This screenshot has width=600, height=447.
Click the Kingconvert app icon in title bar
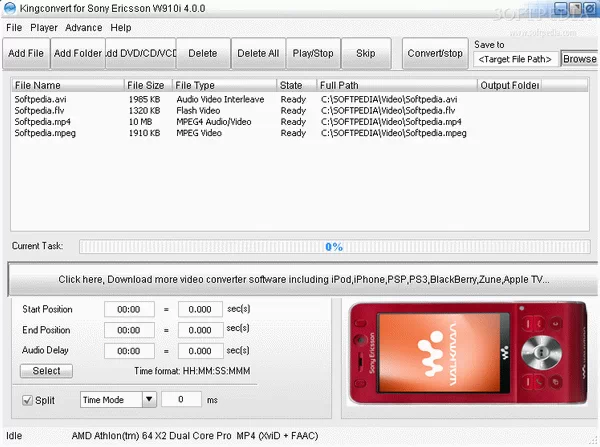9,8
